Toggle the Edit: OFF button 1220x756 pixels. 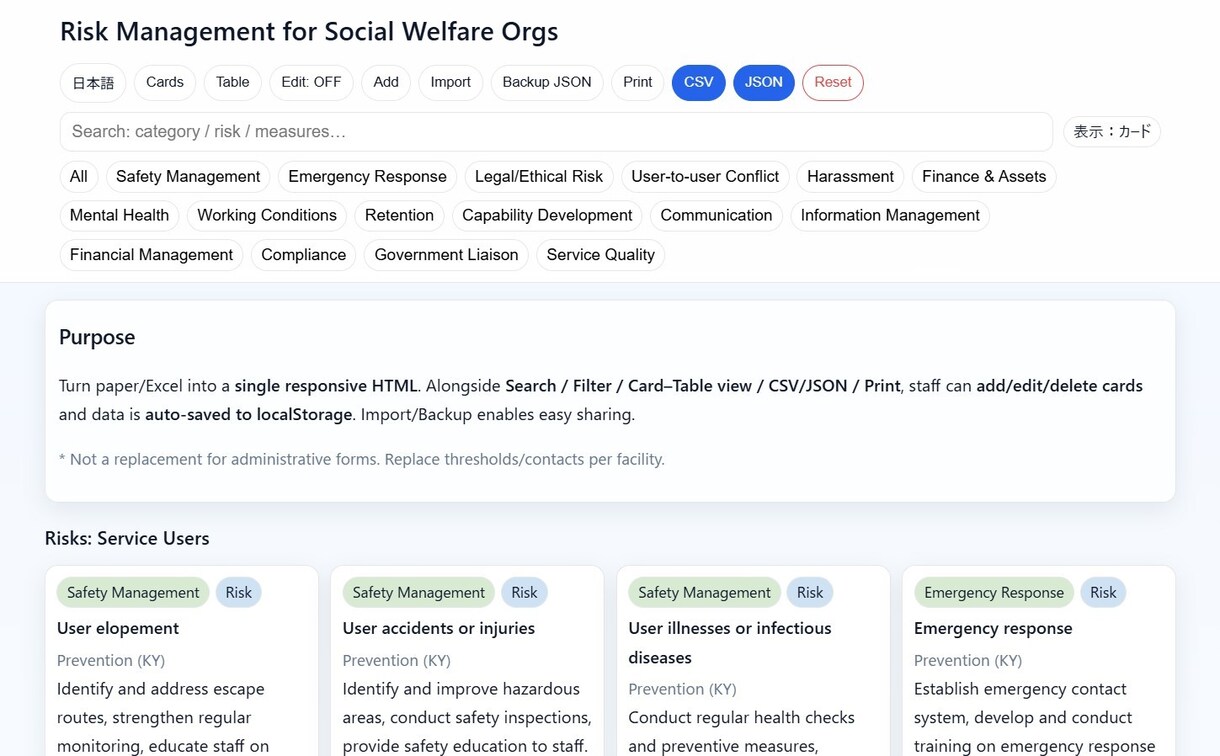(x=311, y=83)
